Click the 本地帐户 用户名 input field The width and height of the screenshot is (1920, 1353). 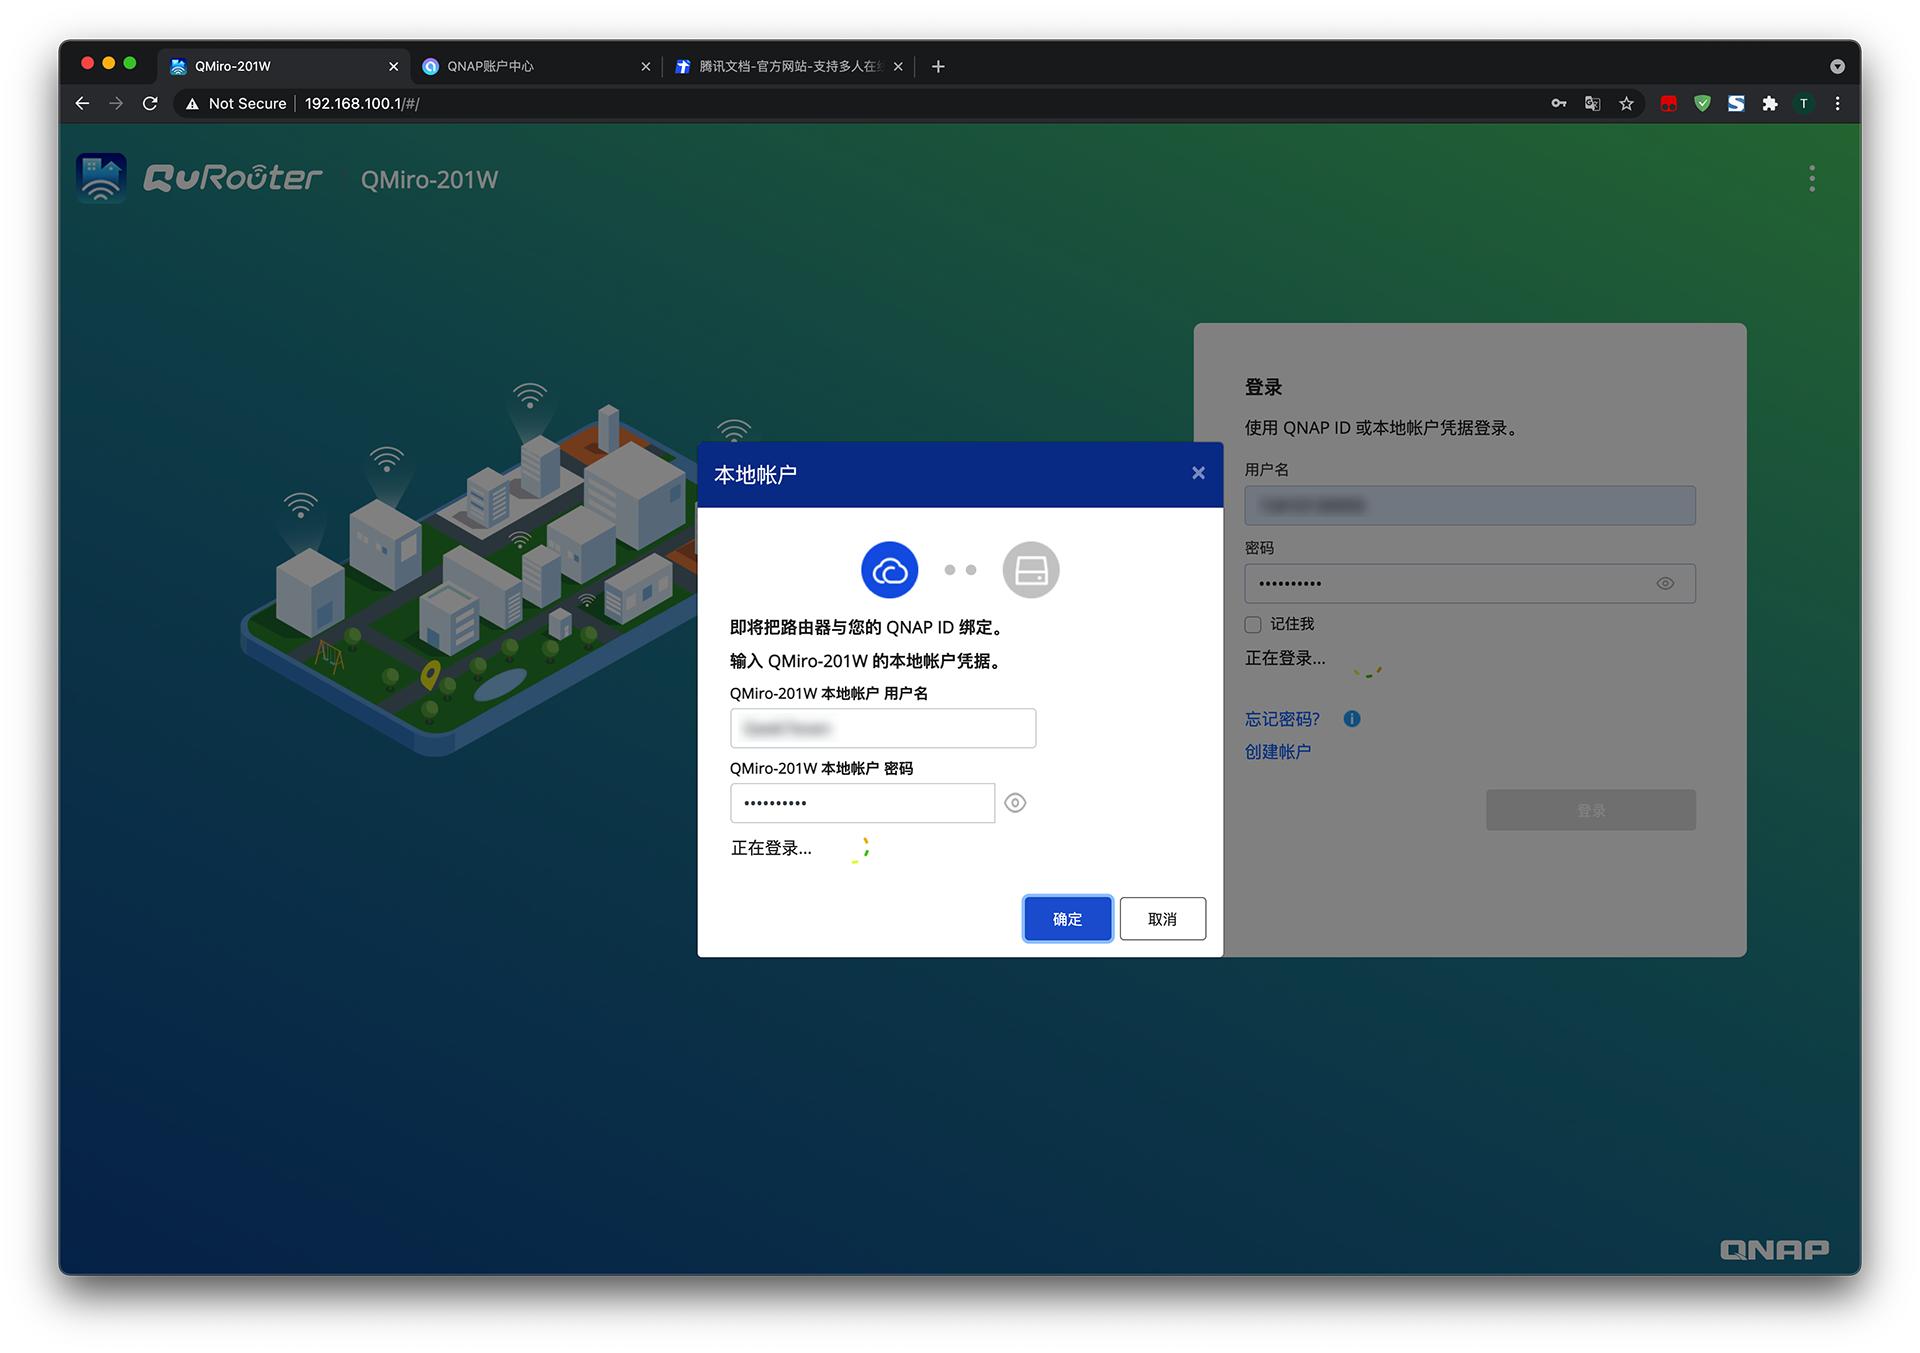pos(882,728)
